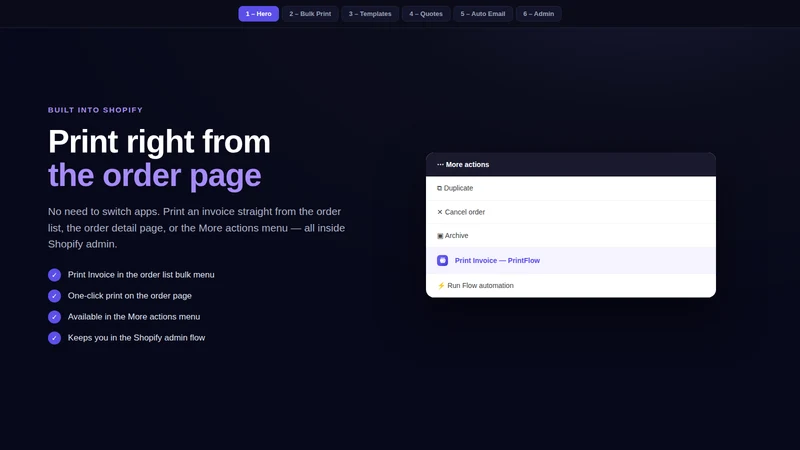Click the PrintFlow purple app icon

[x=442, y=260]
